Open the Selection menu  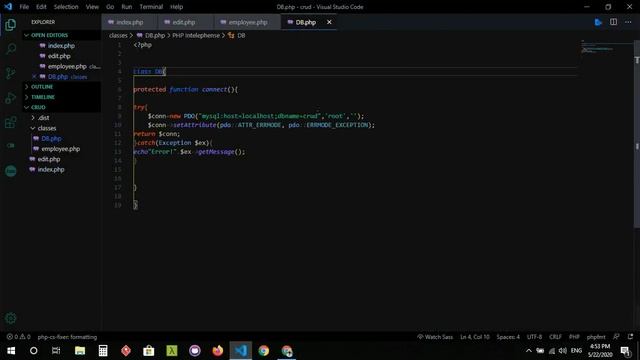66,7
